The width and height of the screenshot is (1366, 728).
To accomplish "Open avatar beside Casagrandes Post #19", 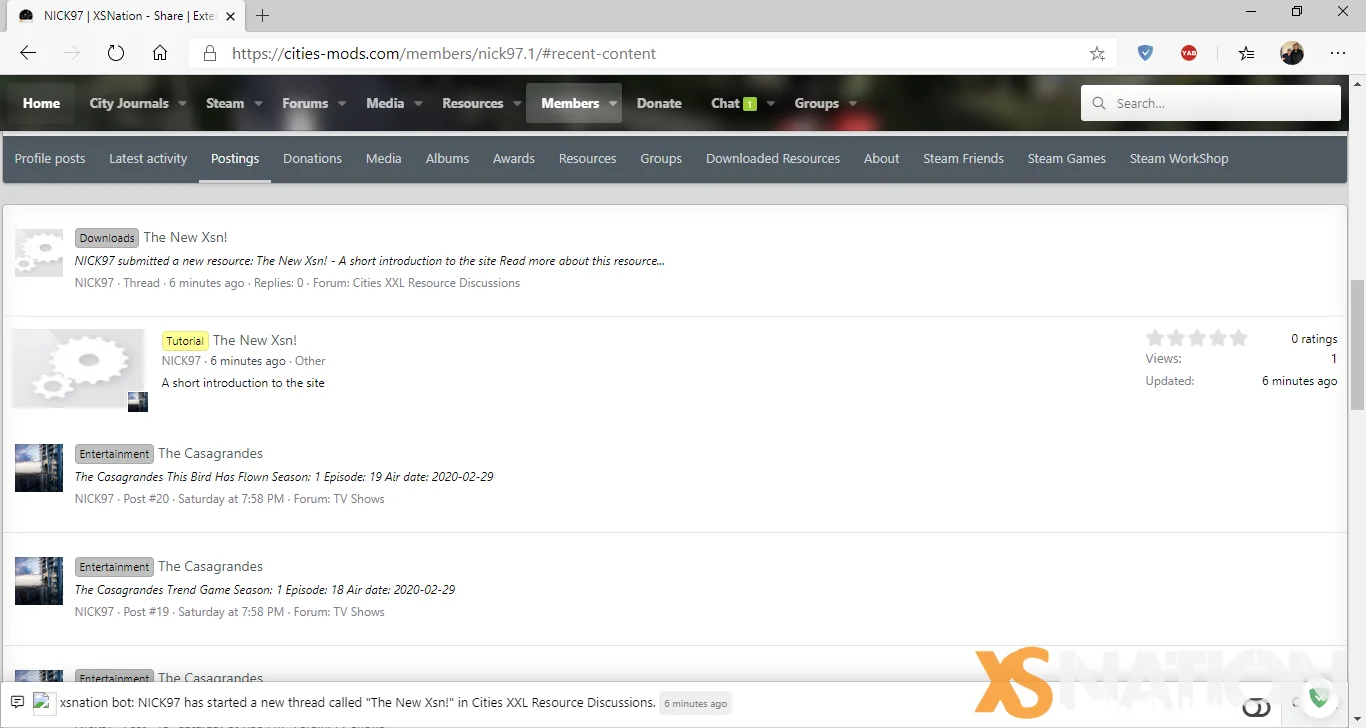I will [x=39, y=581].
